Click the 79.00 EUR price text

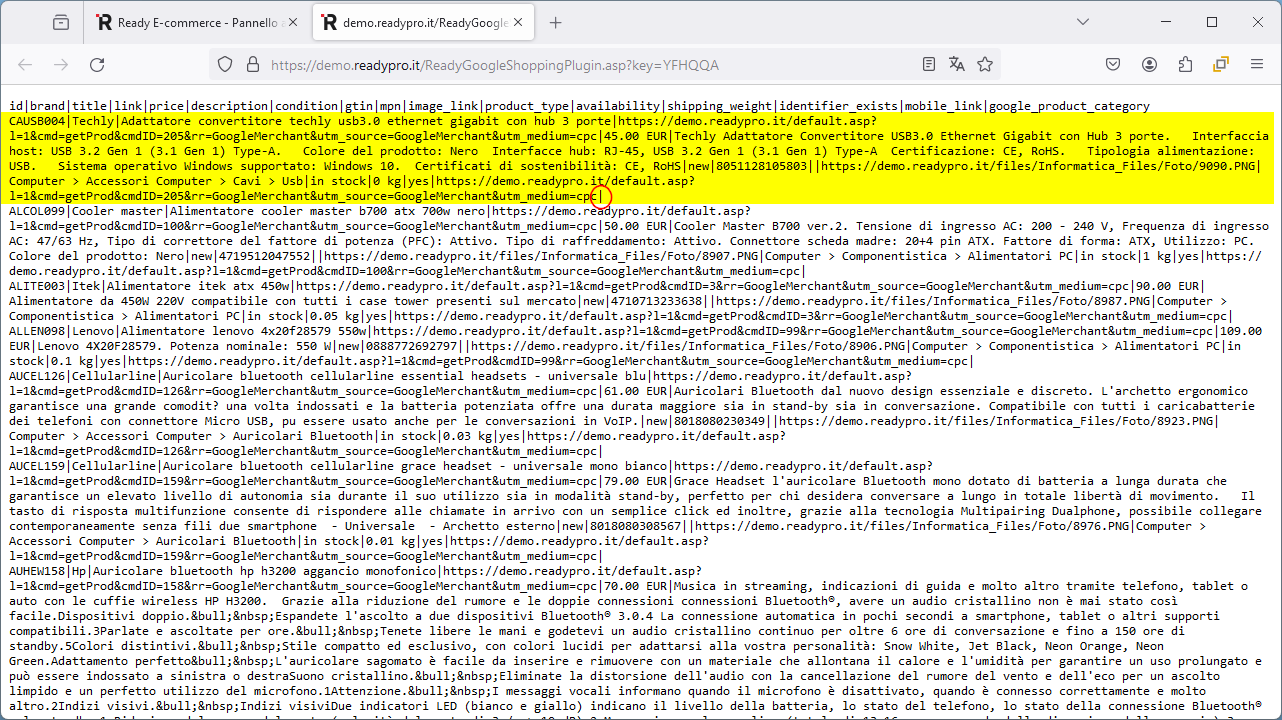638,481
